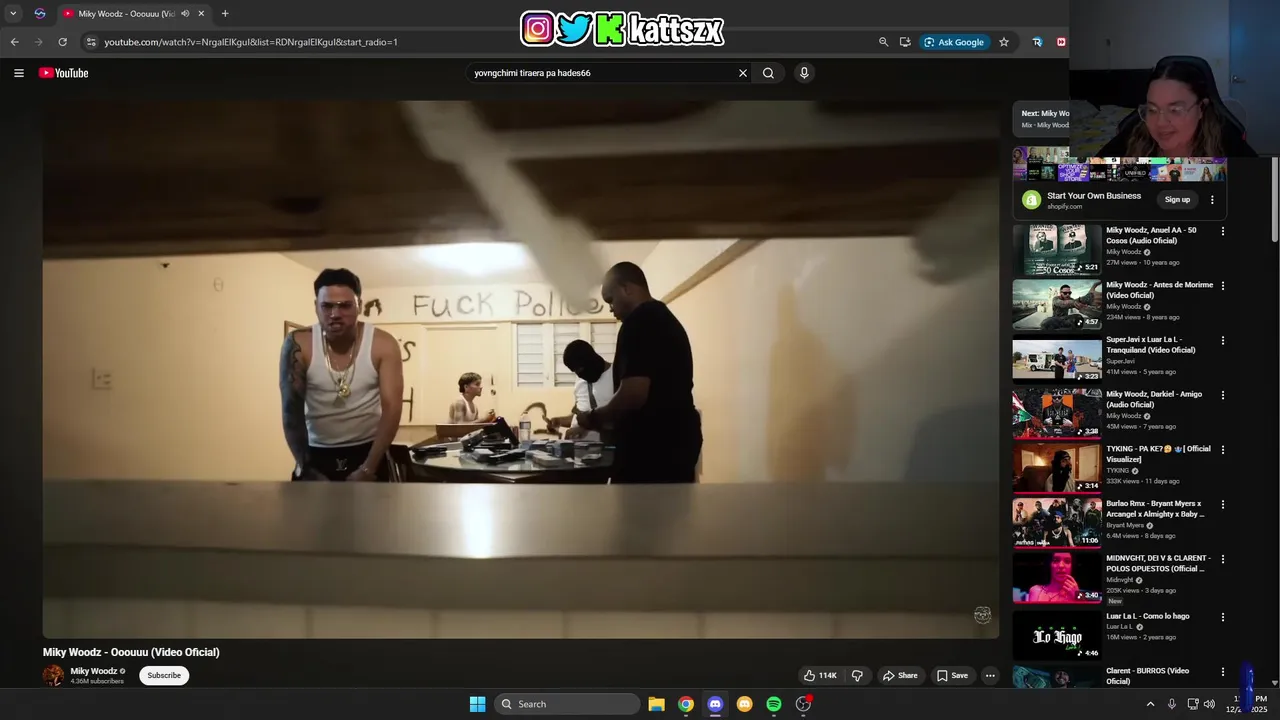
Task: Open options for Tranquiland video
Action: tap(1222, 341)
